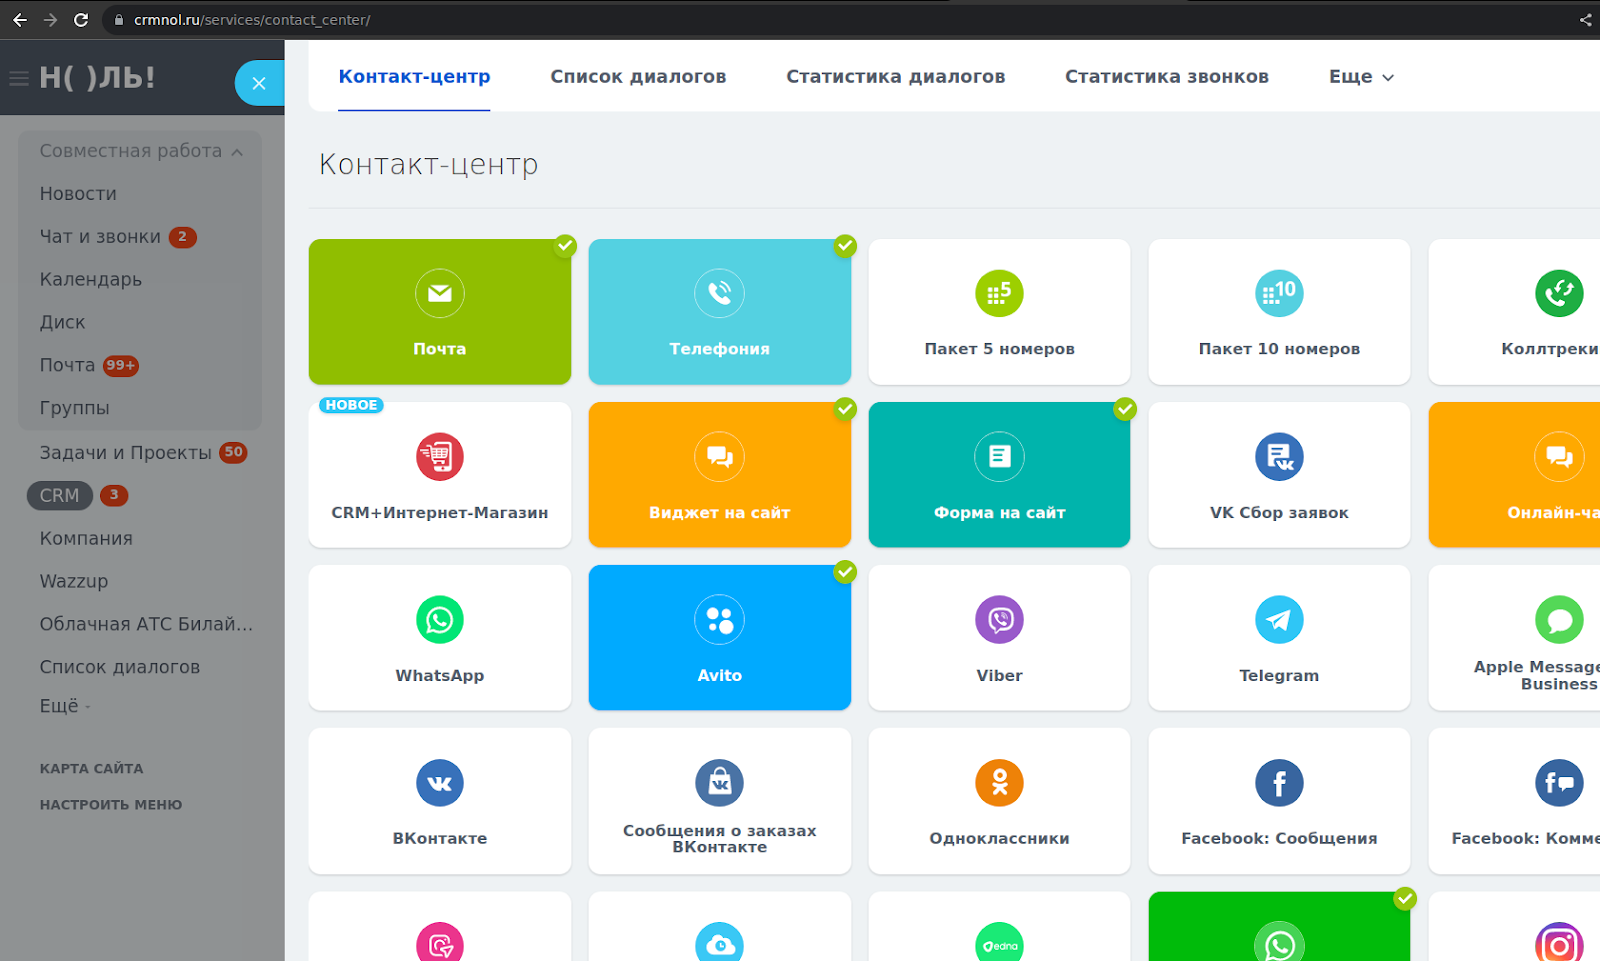Click the НАСТРОИТЬ МЕНЮ link
This screenshot has width=1600, height=961.
click(111, 805)
